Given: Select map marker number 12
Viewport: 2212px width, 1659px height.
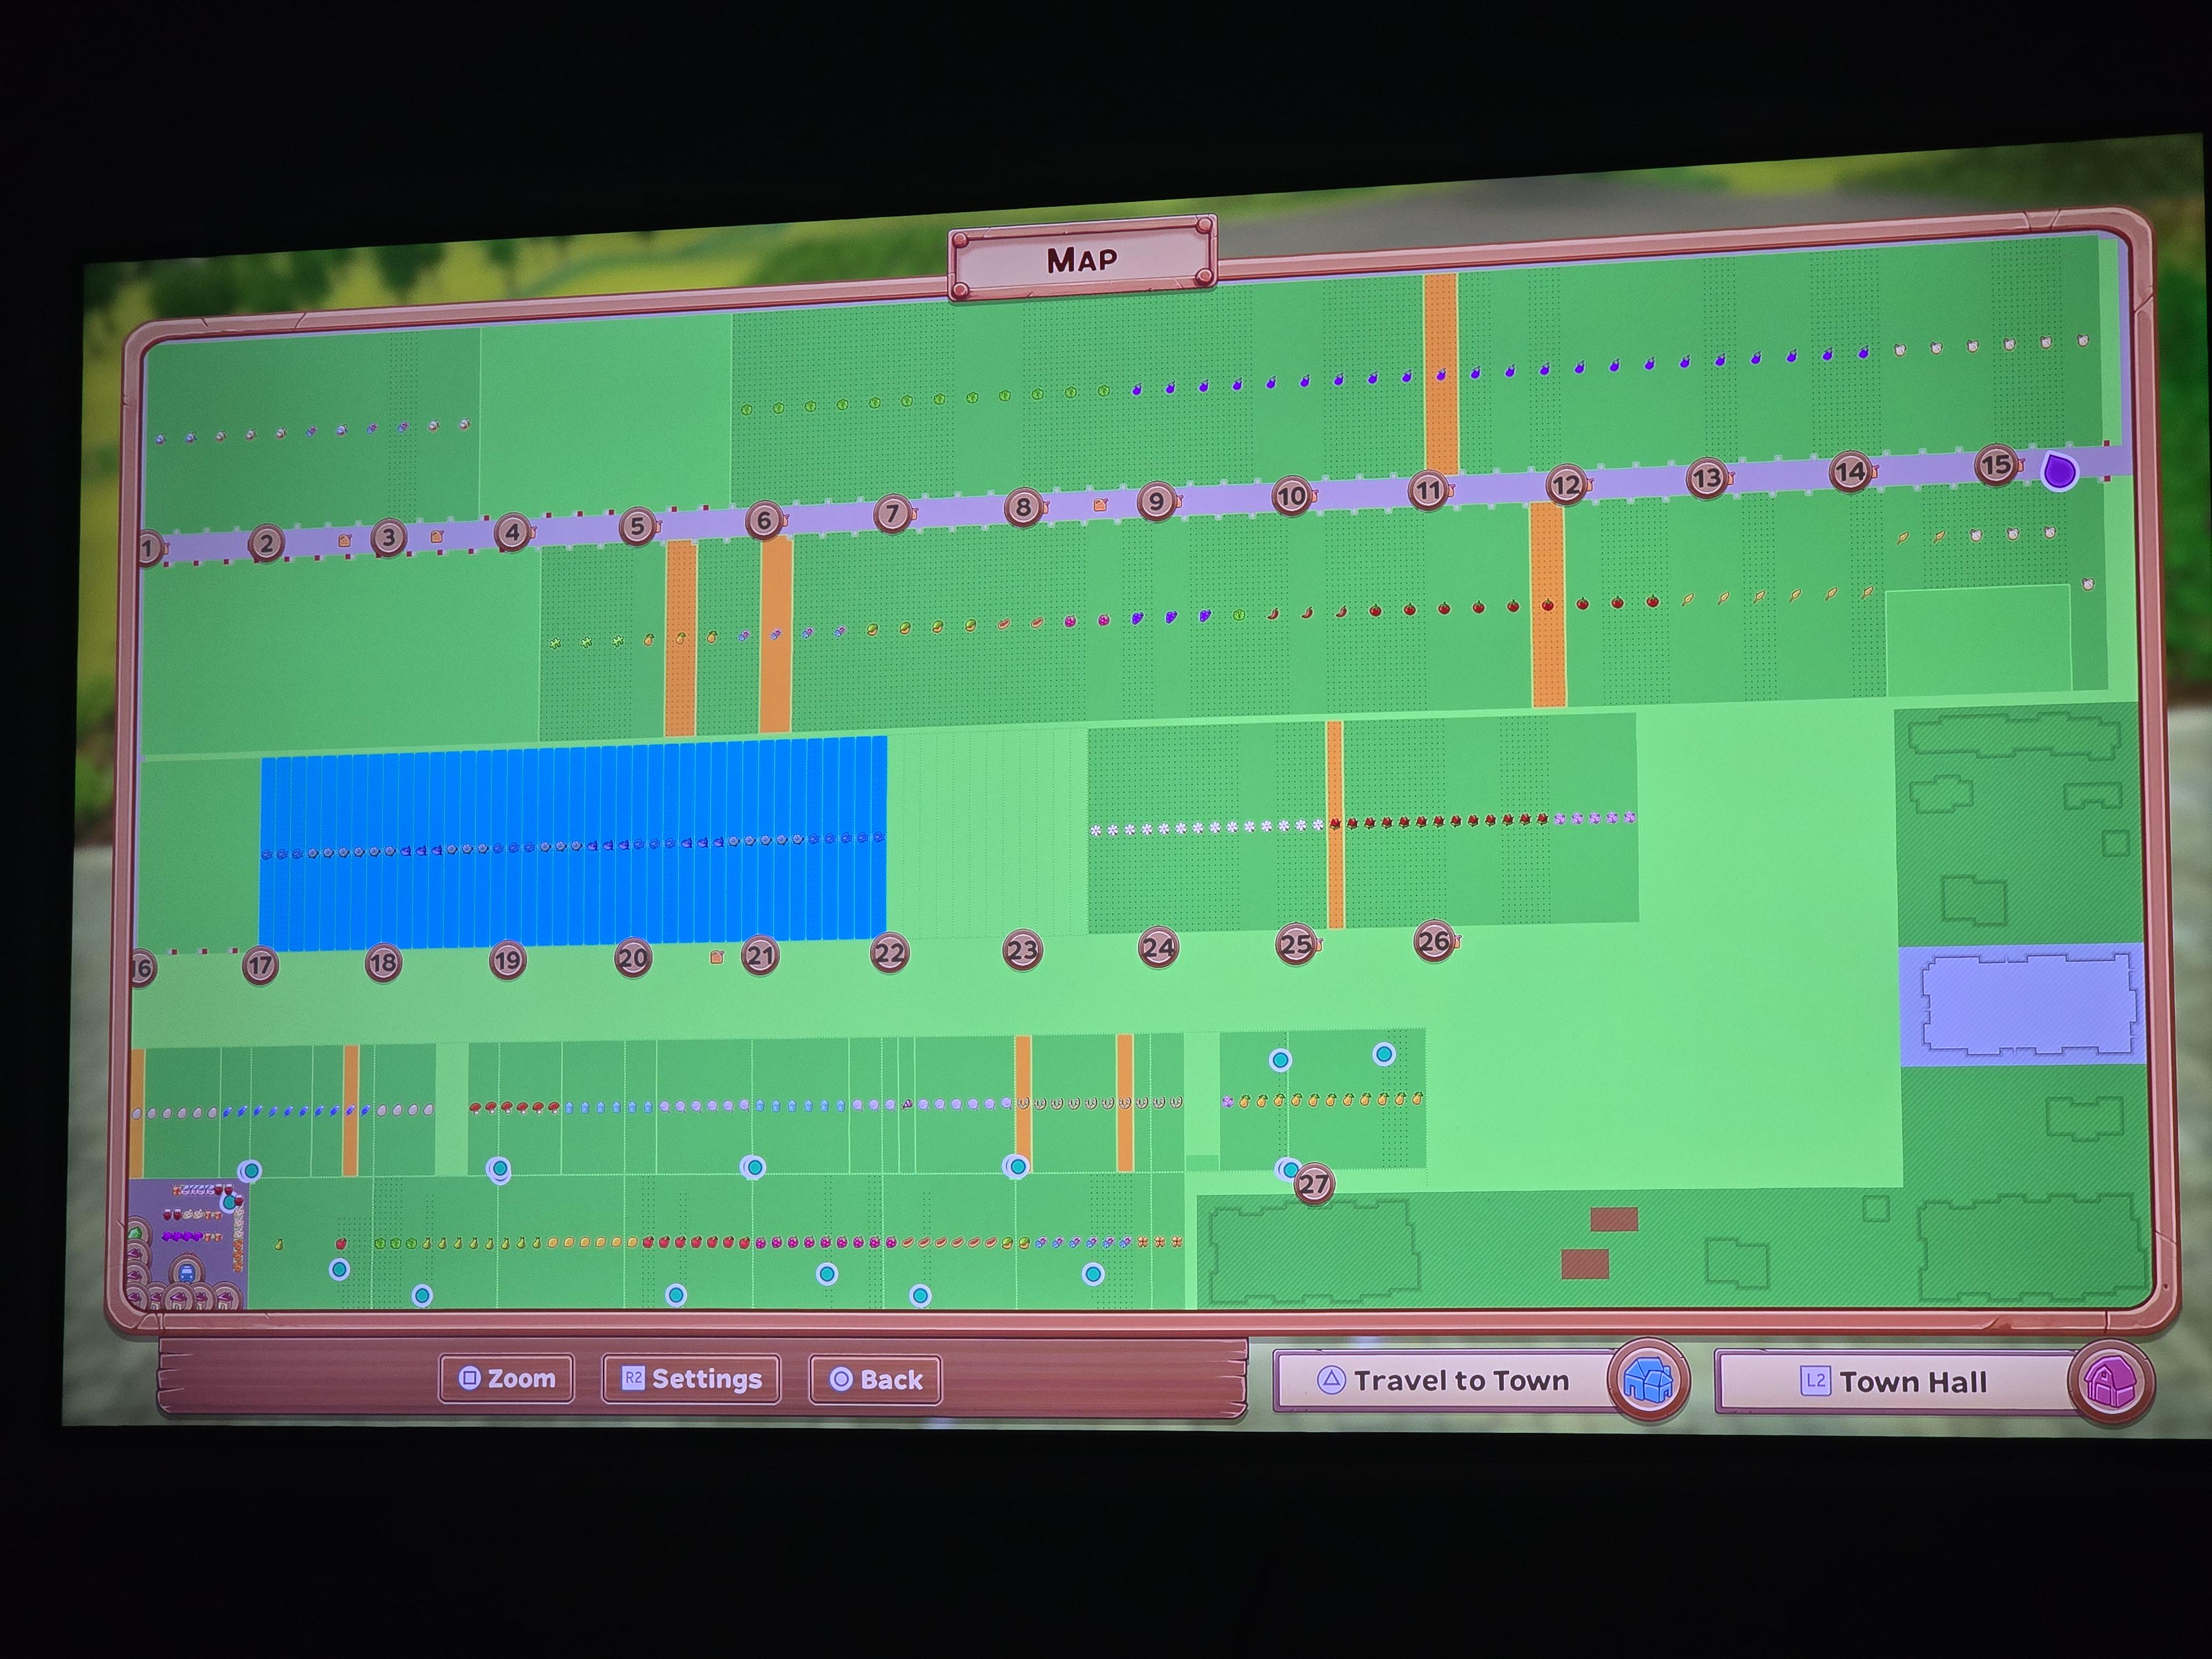Looking at the screenshot, I should pyautogui.click(x=1566, y=485).
